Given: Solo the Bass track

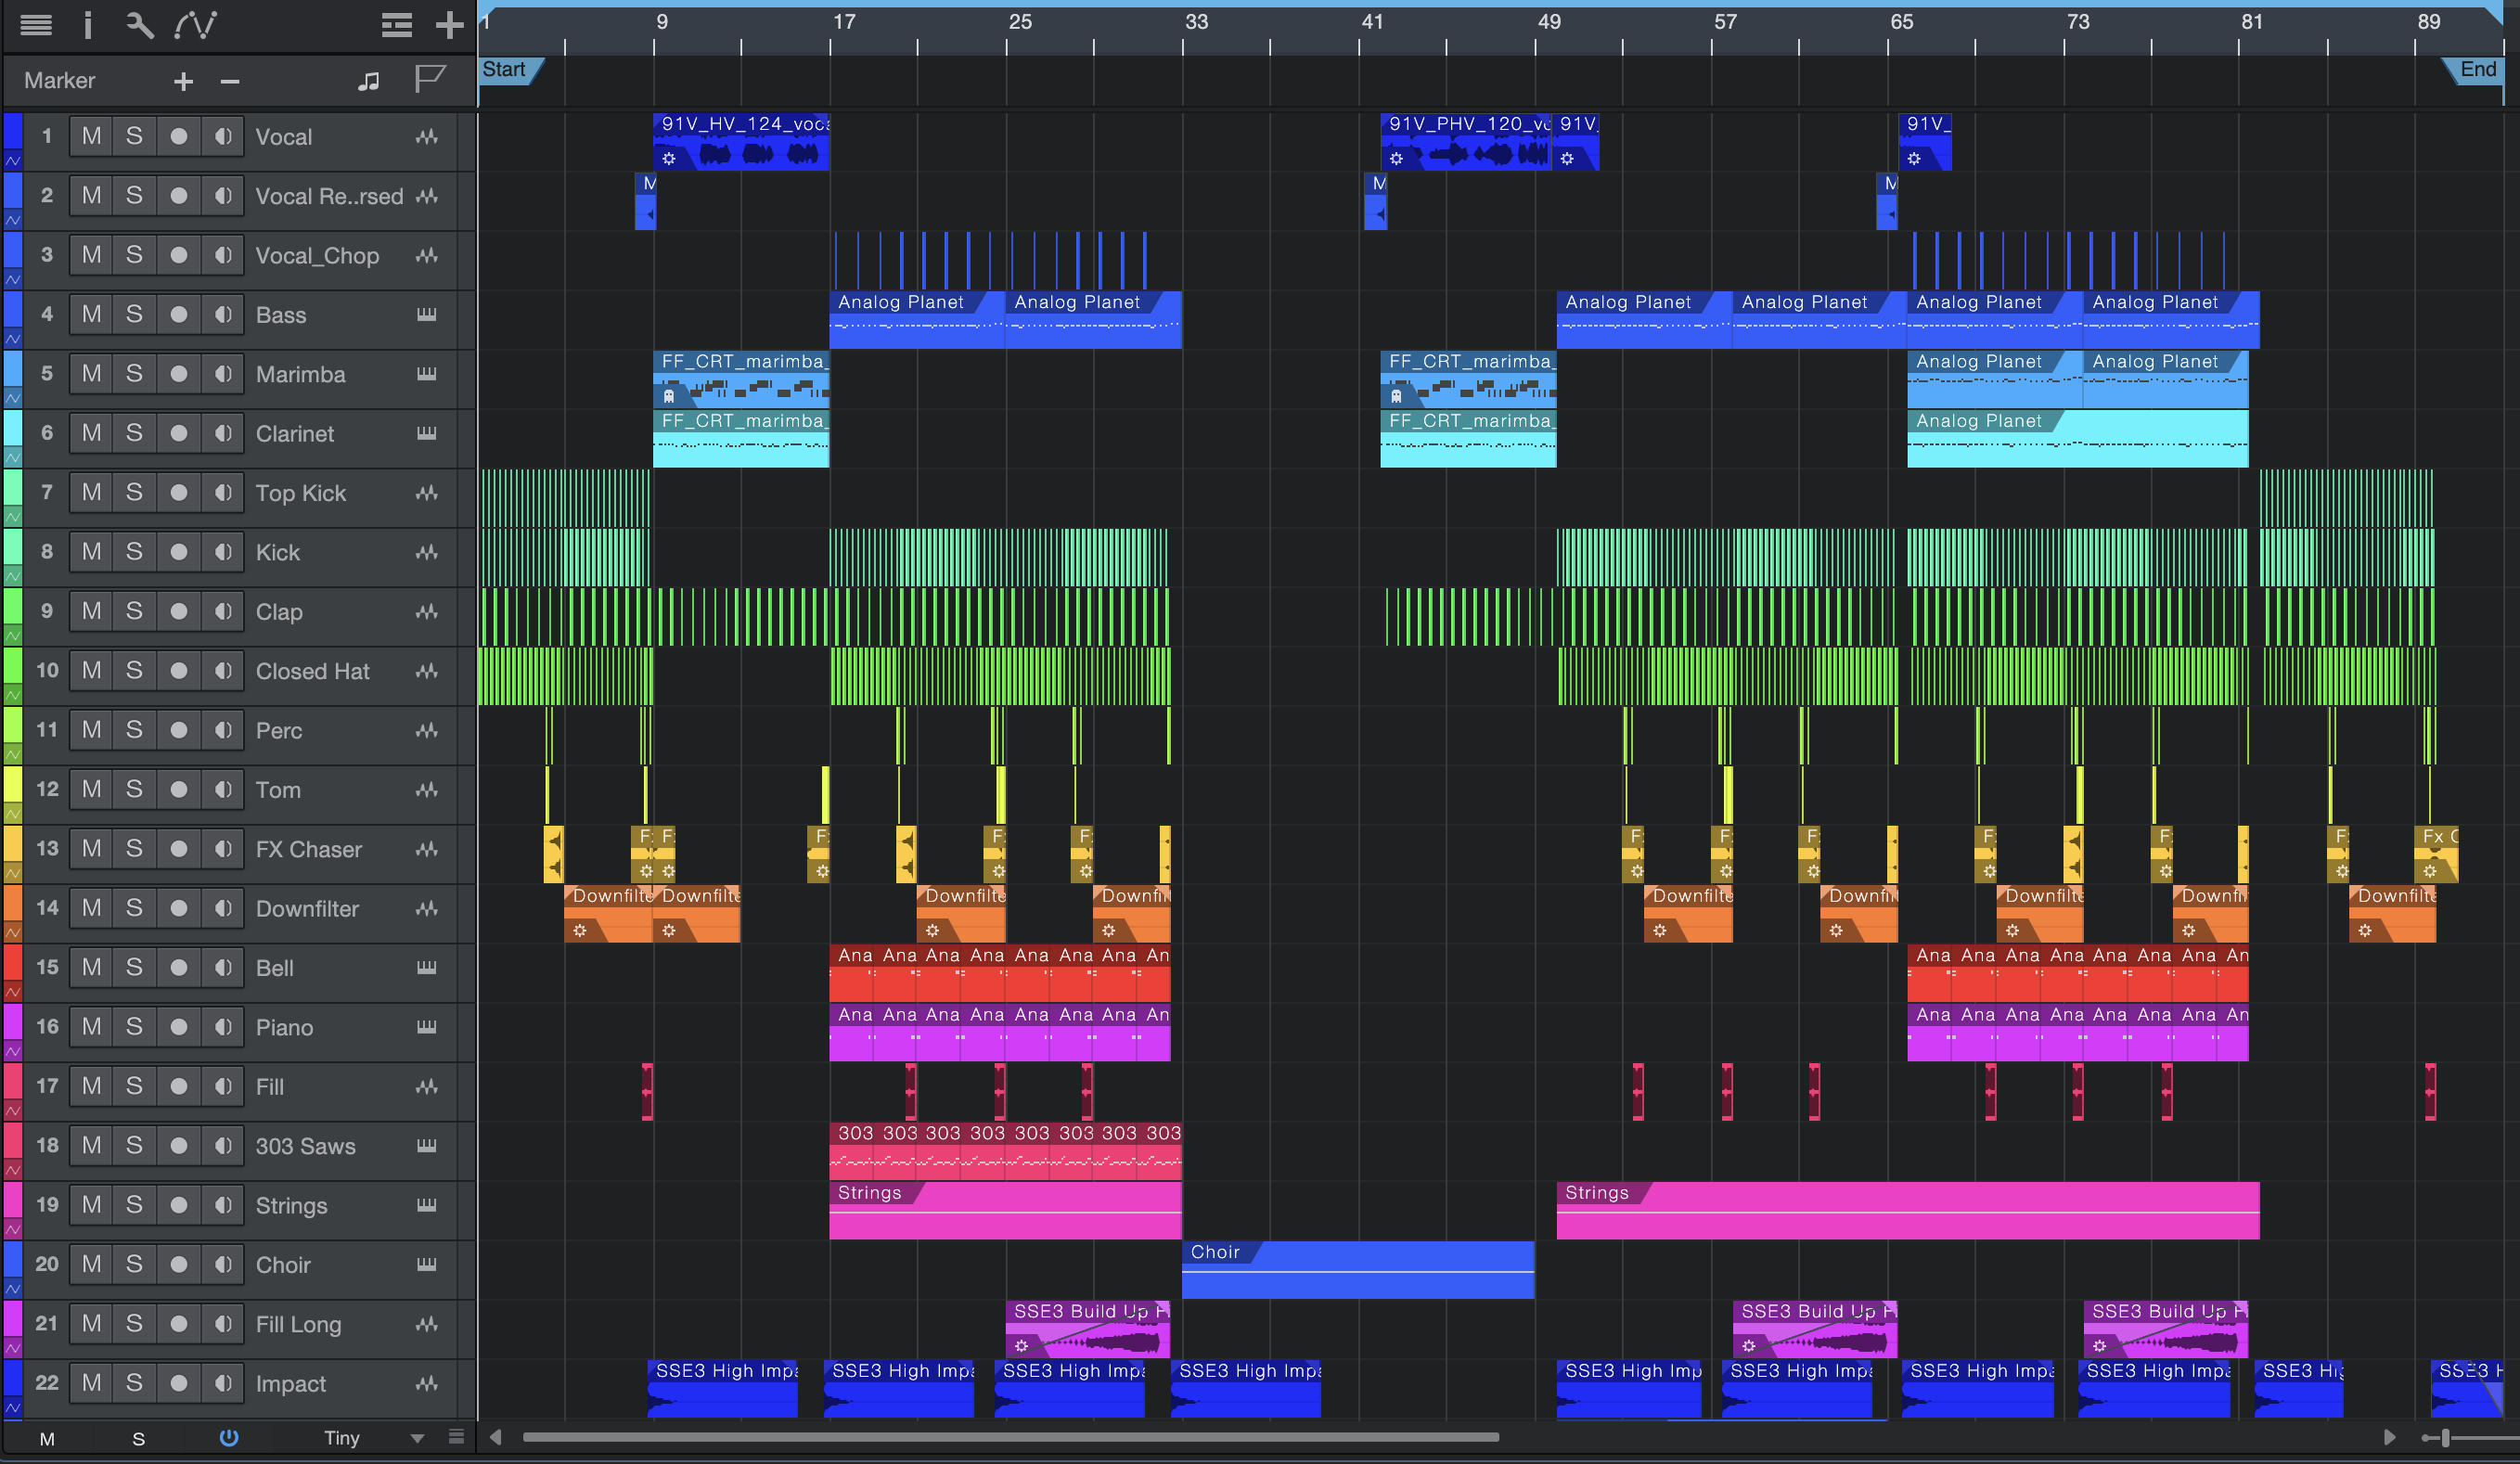Looking at the screenshot, I should (134, 314).
